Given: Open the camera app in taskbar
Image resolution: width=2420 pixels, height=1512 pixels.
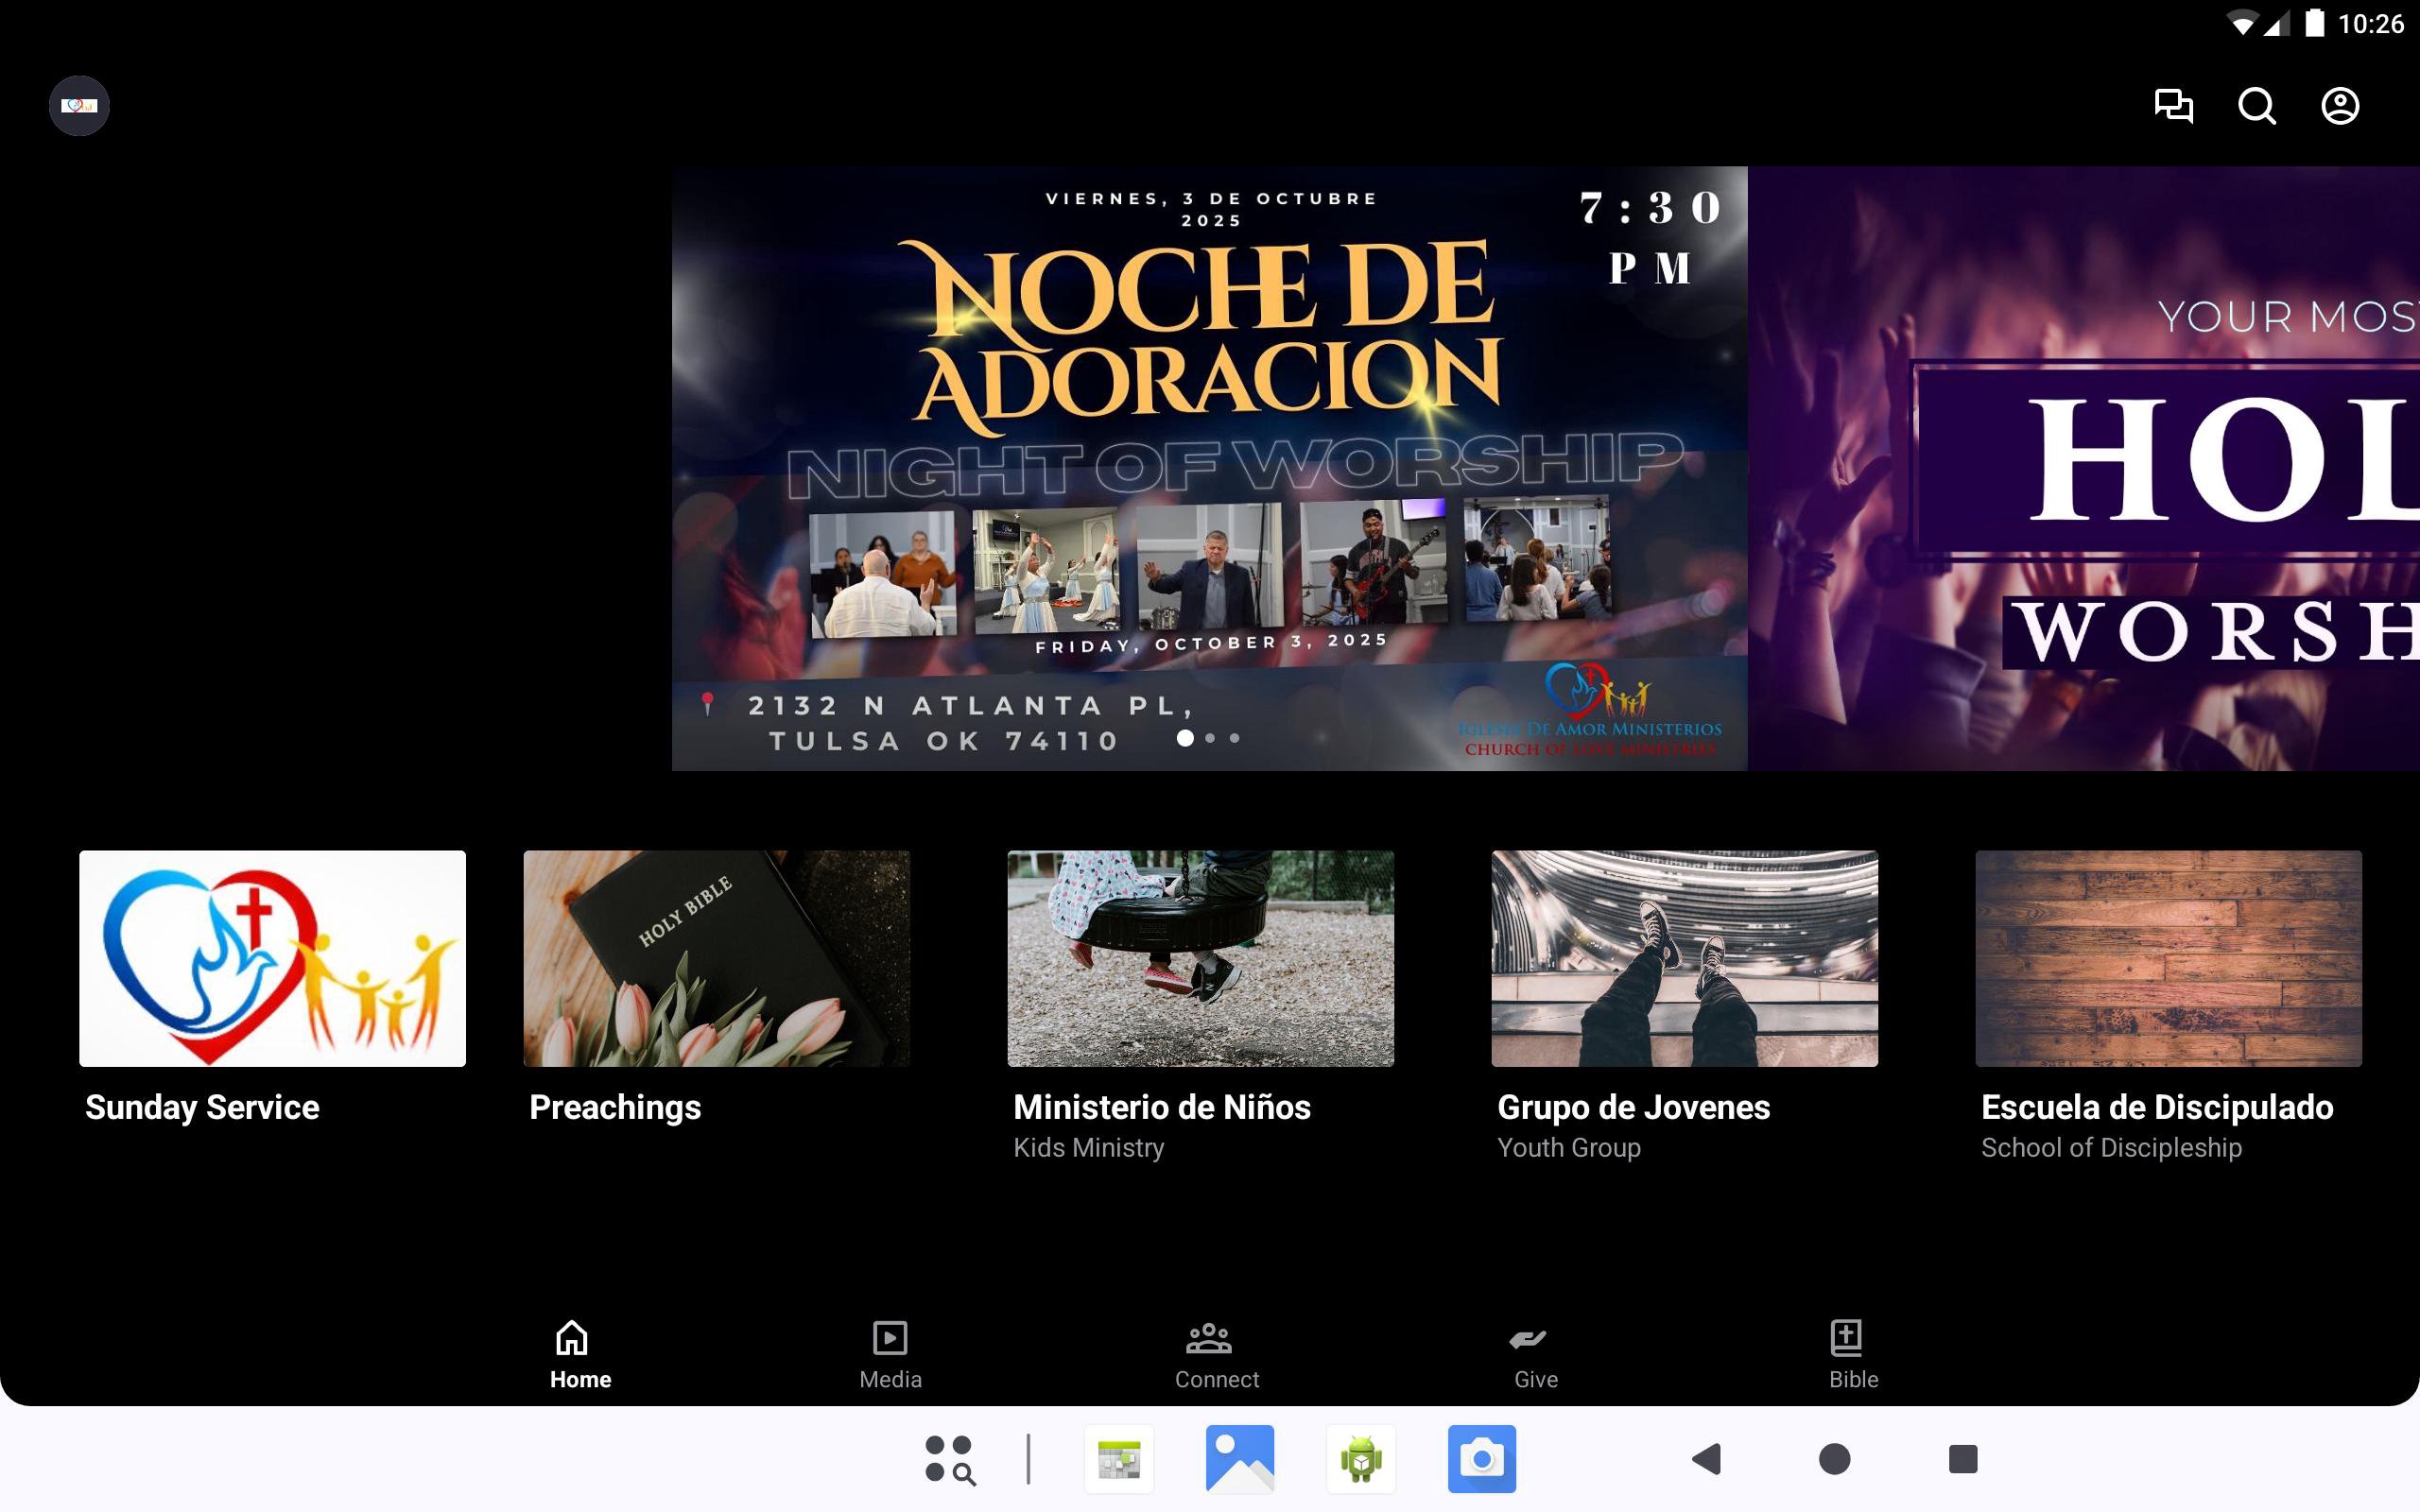Looking at the screenshot, I should (1481, 1459).
